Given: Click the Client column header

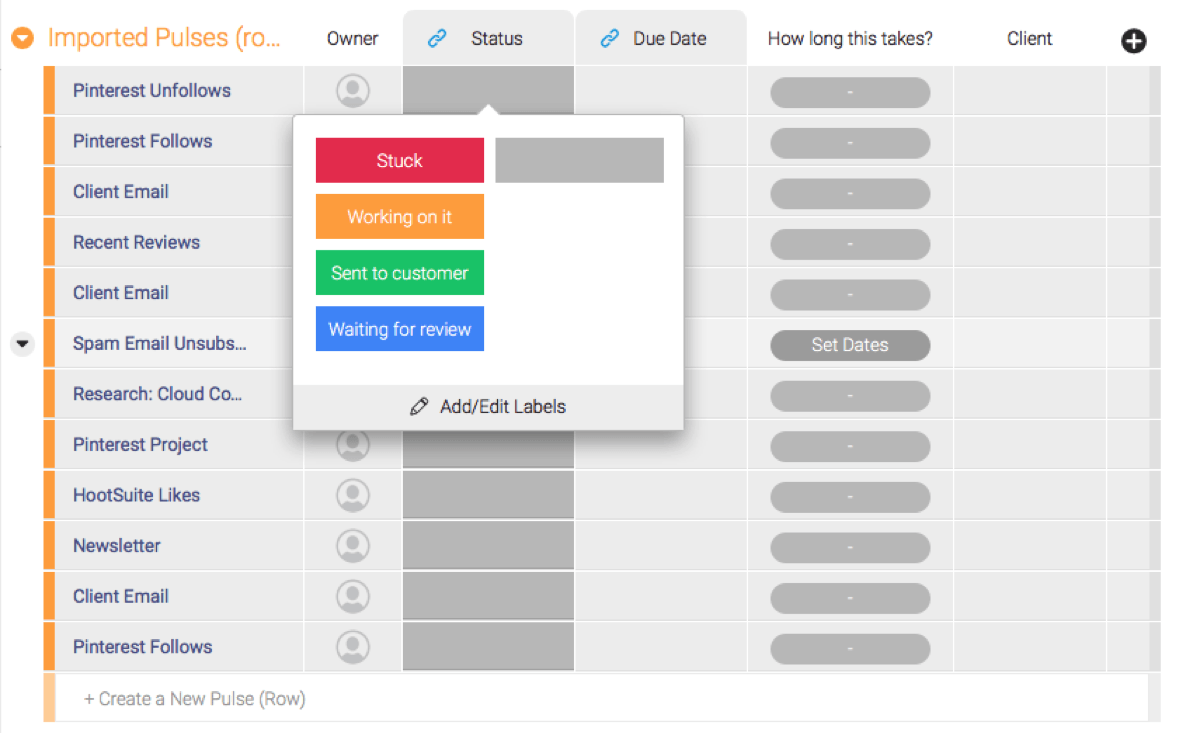Looking at the screenshot, I should point(1029,38).
